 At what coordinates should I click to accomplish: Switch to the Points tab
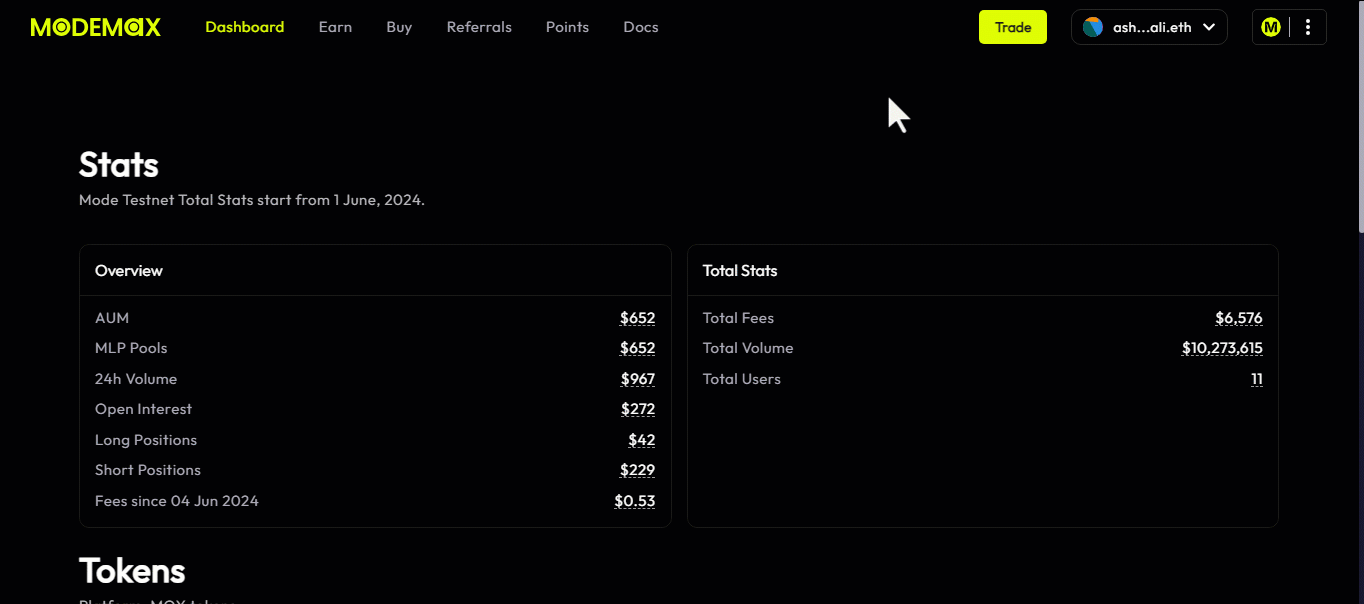567,27
